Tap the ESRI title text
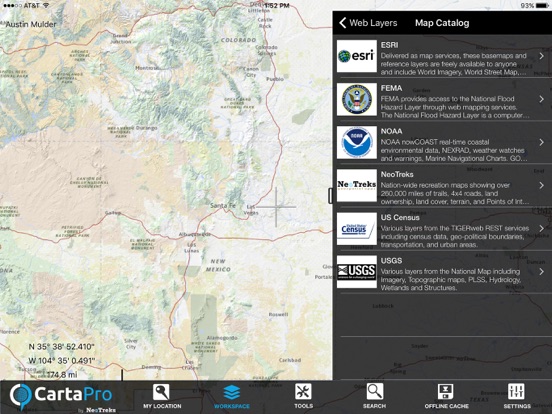Viewport: 552px width, 414px height. pyautogui.click(x=389, y=45)
